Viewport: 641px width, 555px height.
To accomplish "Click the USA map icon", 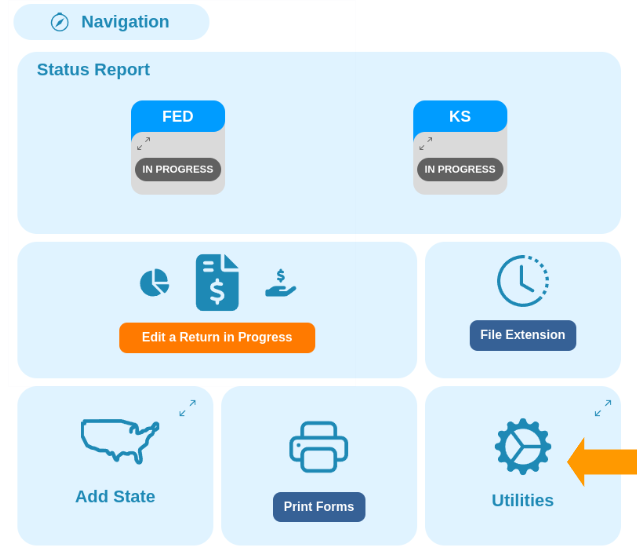I will point(120,441).
